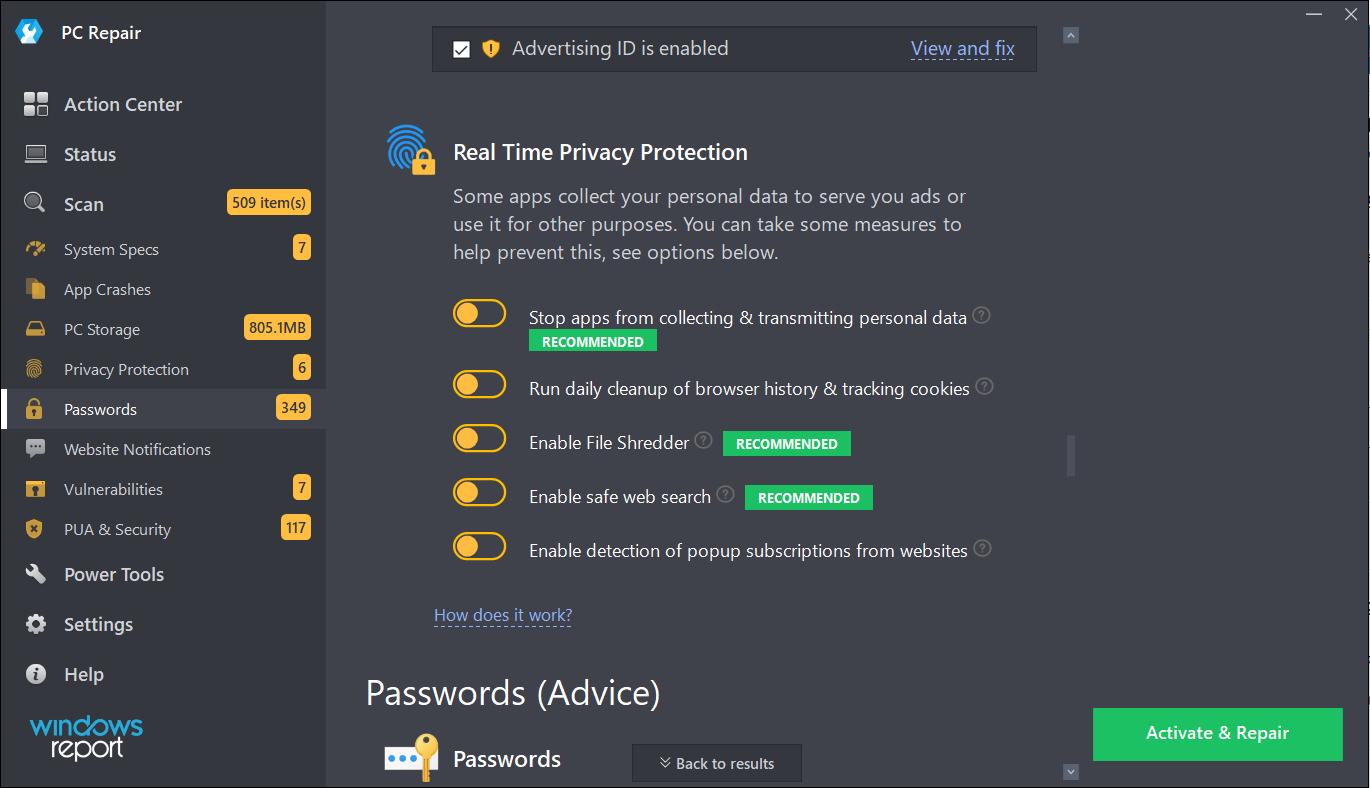Click the Activate & Repair button
The height and width of the screenshot is (788, 1370).
point(1217,733)
